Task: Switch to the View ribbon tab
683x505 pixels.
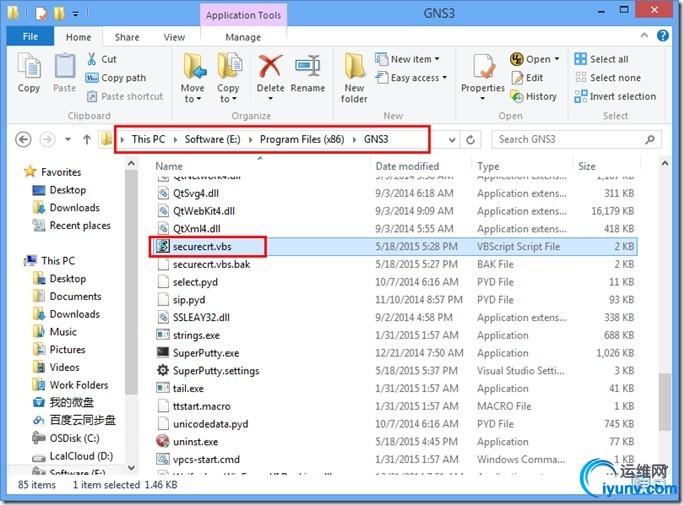Action: click(174, 37)
